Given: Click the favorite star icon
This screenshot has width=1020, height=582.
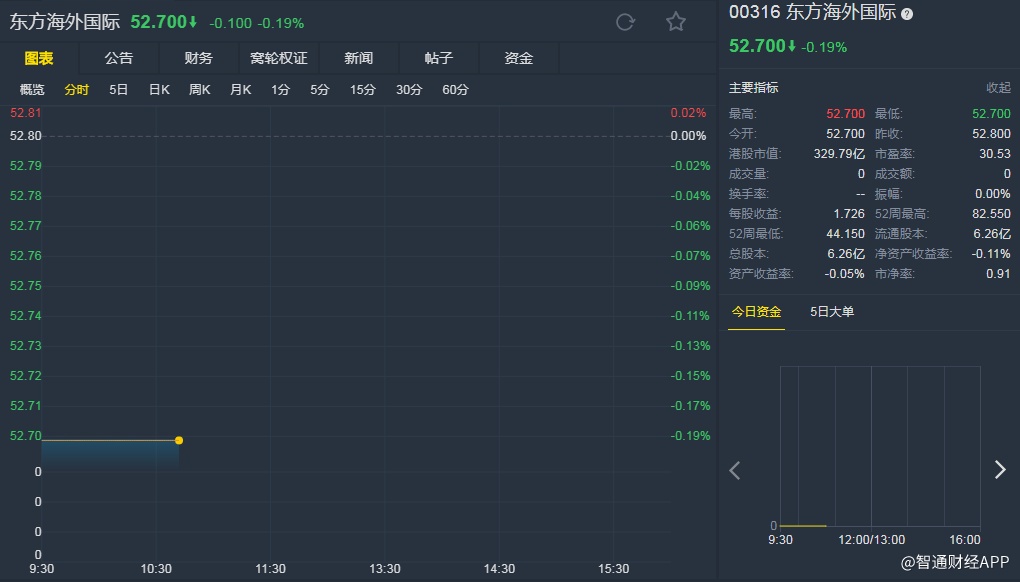Looking at the screenshot, I should [676, 22].
